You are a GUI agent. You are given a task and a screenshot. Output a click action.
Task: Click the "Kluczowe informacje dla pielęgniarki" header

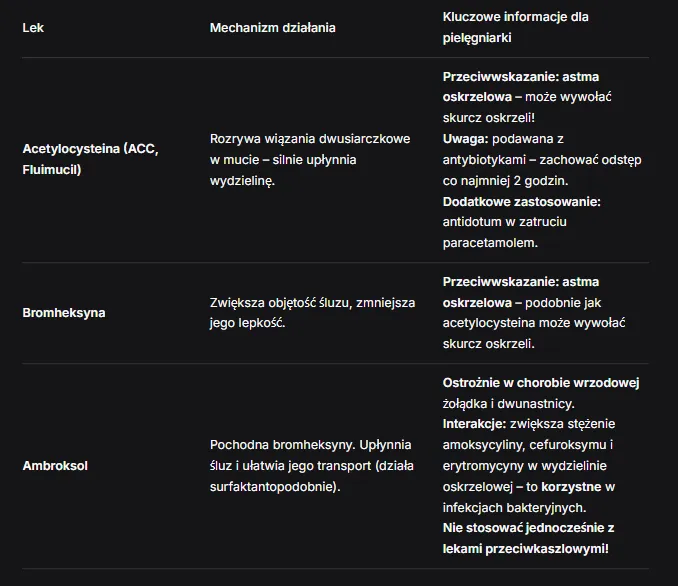click(x=515, y=27)
